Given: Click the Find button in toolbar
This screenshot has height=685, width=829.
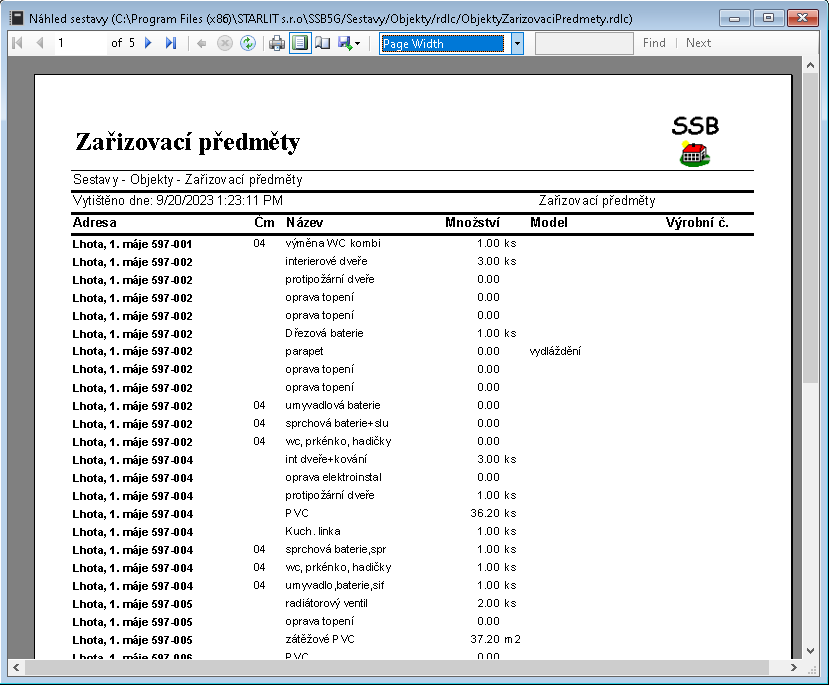Looking at the screenshot, I should tap(654, 43).
